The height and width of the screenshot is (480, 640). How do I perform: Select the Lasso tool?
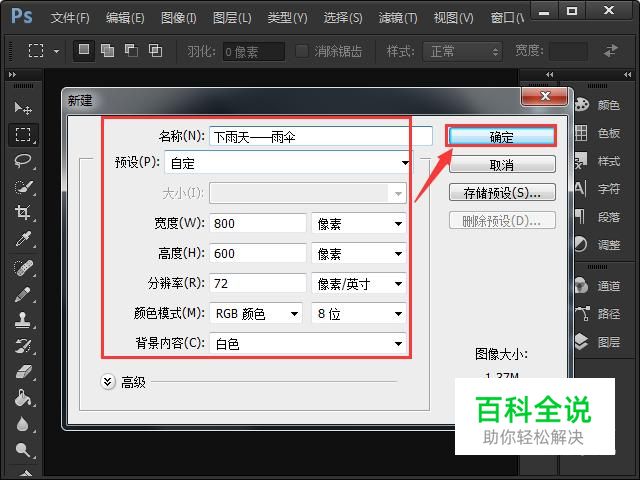click(x=23, y=160)
